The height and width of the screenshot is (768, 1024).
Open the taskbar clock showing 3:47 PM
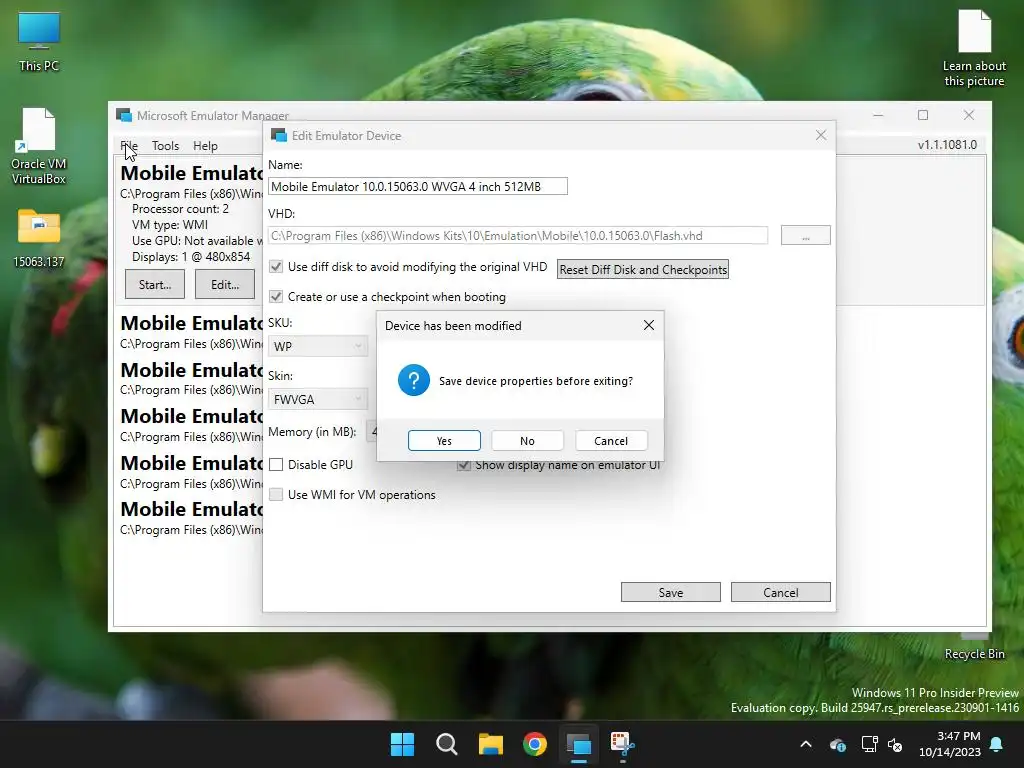pos(950,744)
